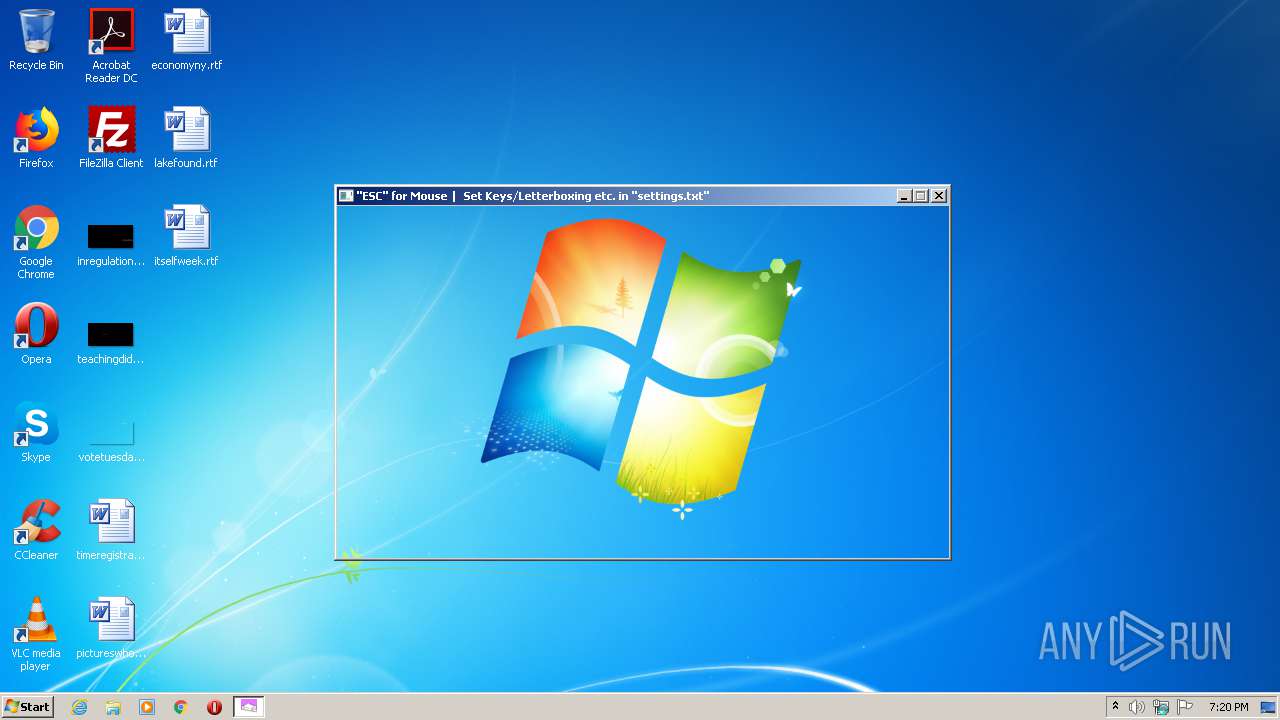The height and width of the screenshot is (720, 1280).
Task: Close the "ESC" for Mouse window
Action: pyautogui.click(x=939, y=196)
